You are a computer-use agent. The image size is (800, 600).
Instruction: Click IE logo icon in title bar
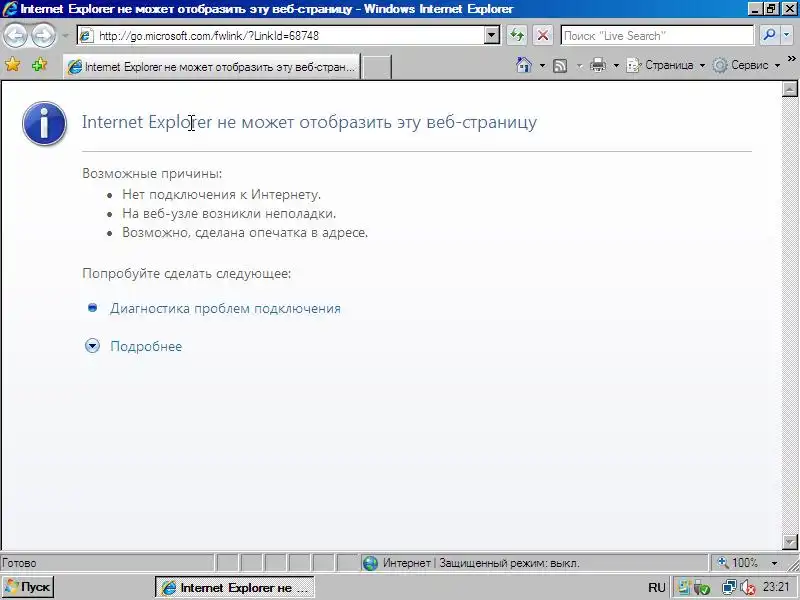[x=9, y=9]
